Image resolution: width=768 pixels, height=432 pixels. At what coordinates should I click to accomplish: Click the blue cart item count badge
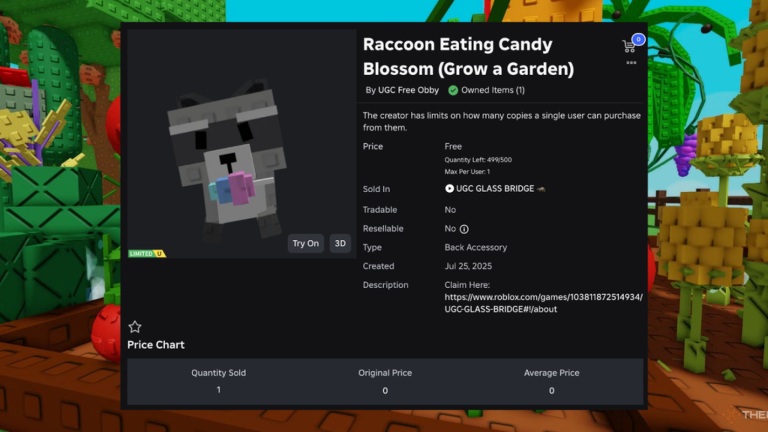pos(638,39)
